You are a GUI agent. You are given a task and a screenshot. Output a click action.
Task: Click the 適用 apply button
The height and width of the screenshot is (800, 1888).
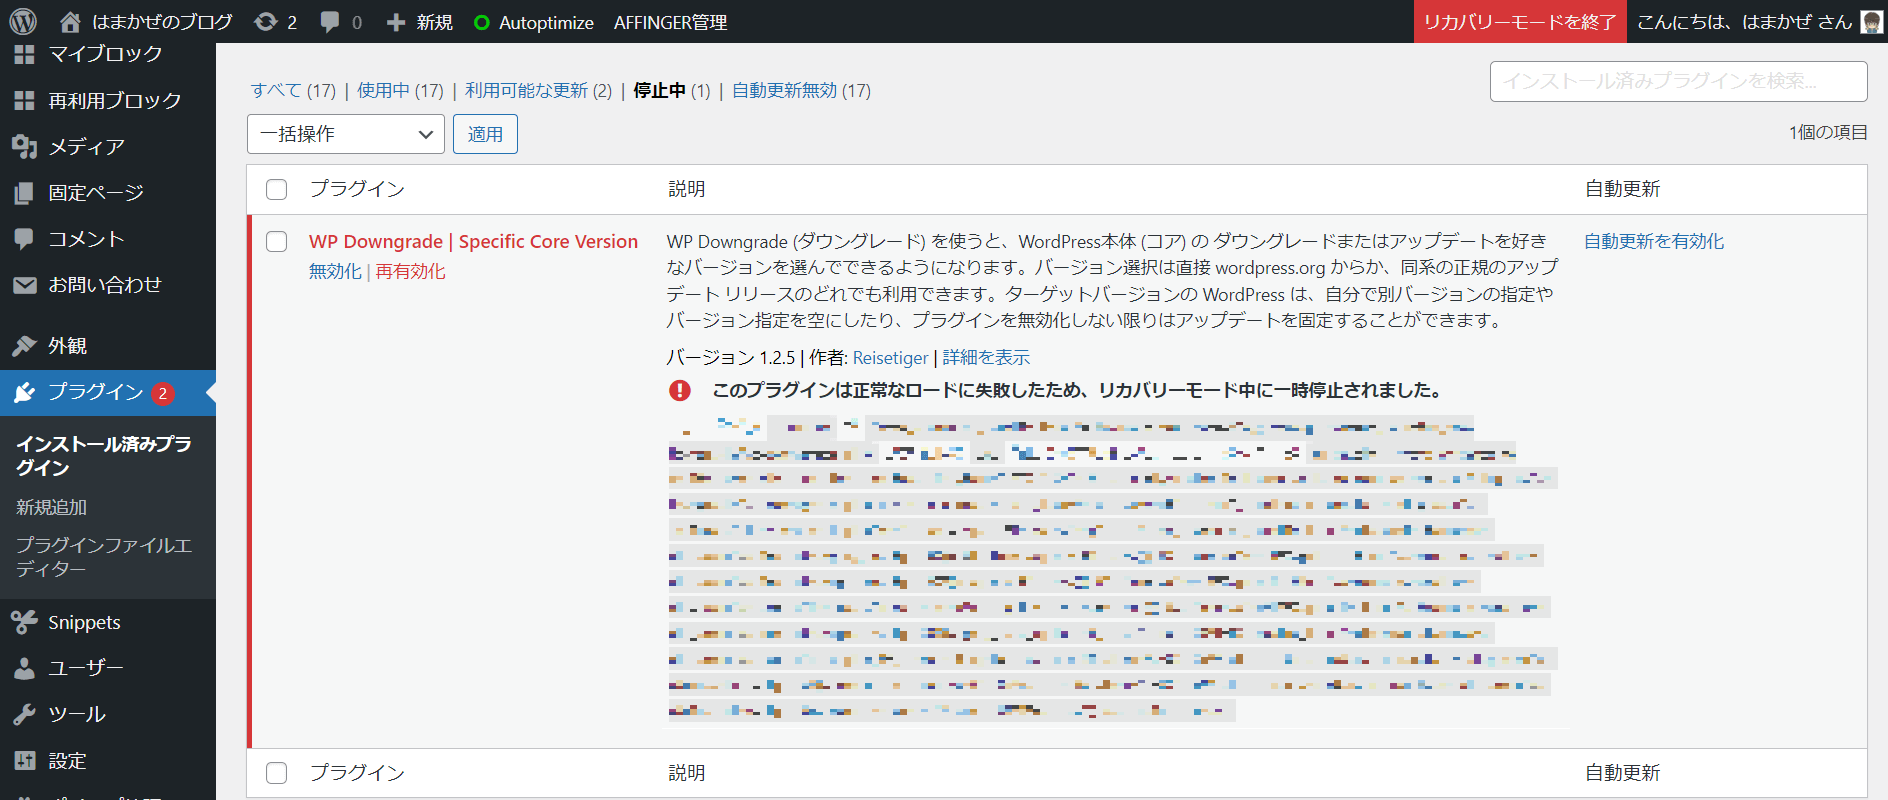pos(485,134)
